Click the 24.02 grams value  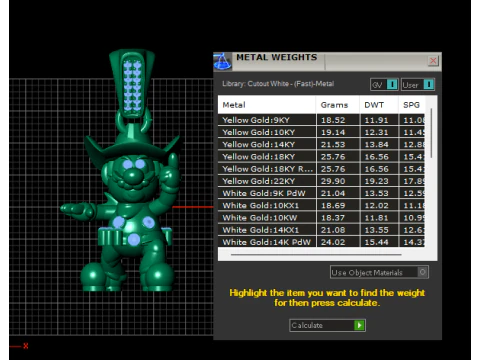[333, 242]
